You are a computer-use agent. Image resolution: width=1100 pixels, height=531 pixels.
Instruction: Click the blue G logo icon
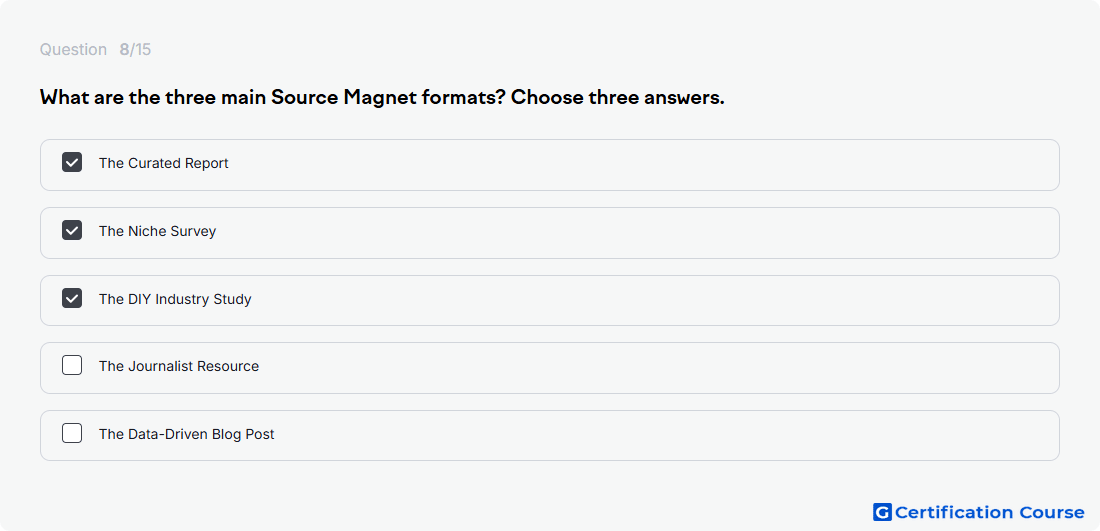[882, 512]
